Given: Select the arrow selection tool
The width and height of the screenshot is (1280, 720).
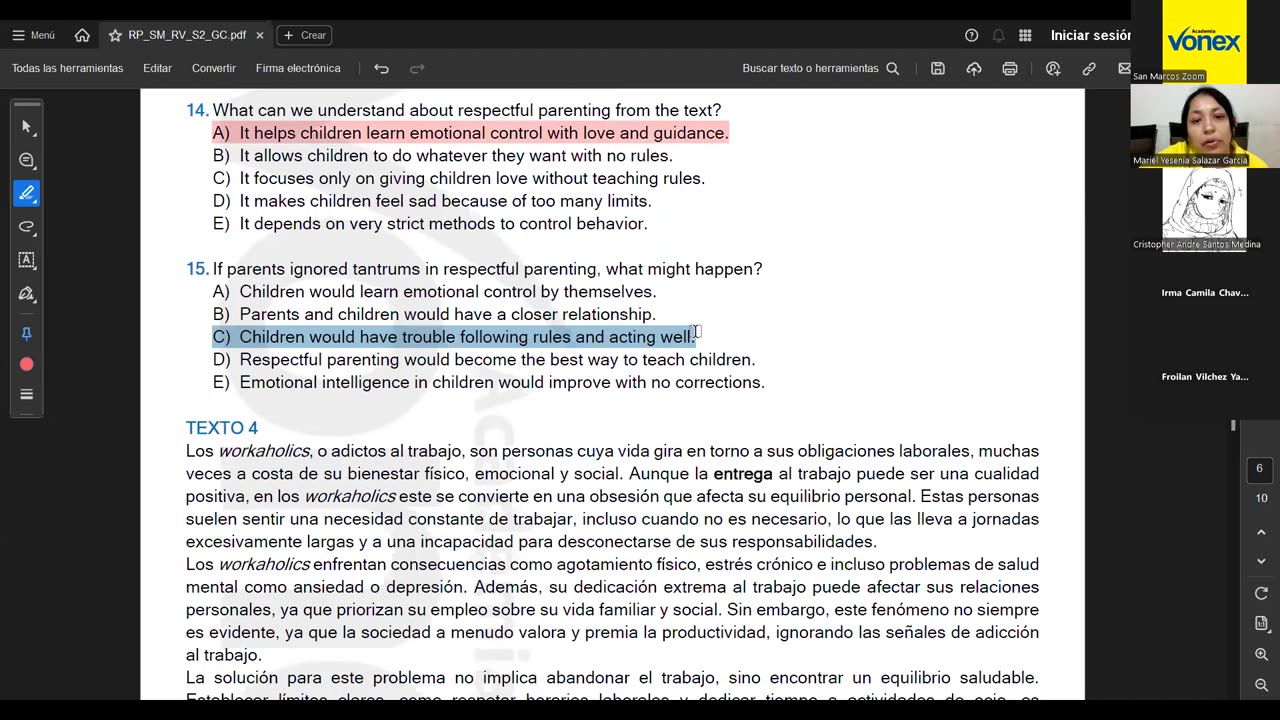Looking at the screenshot, I should click(x=27, y=127).
